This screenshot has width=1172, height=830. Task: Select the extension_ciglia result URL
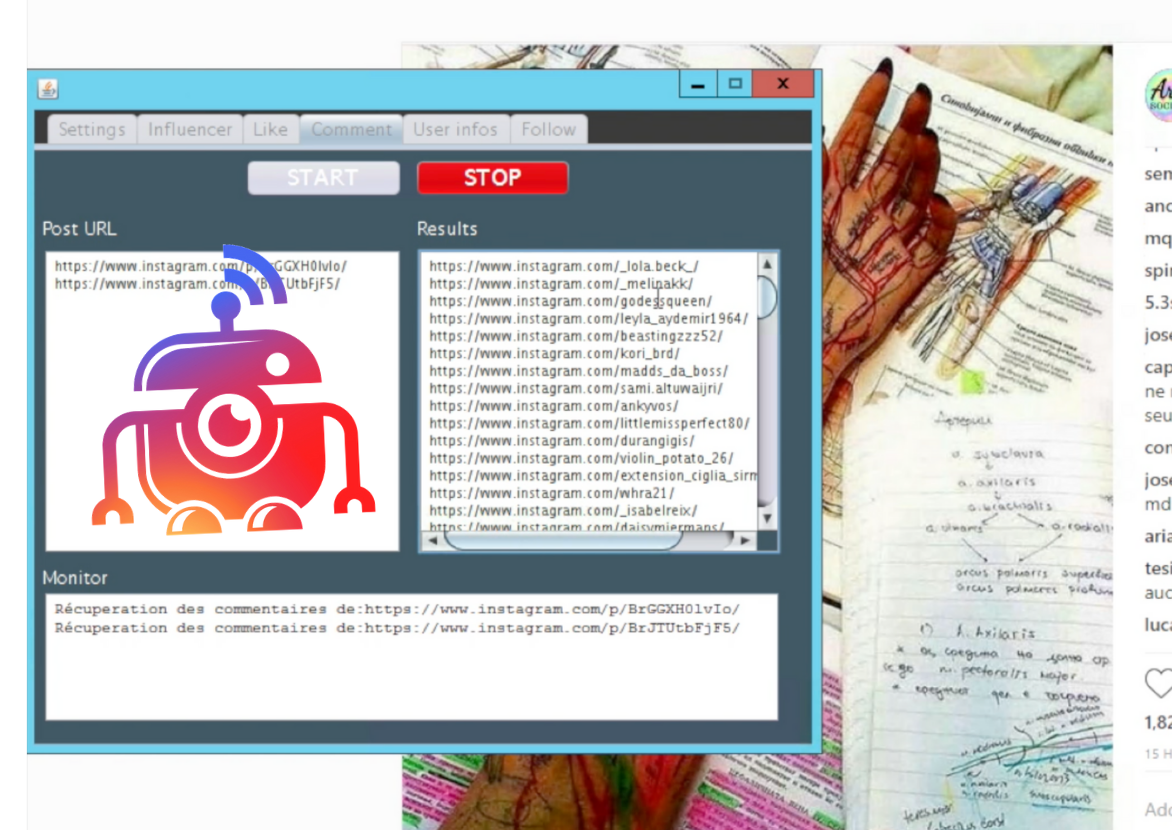593,476
